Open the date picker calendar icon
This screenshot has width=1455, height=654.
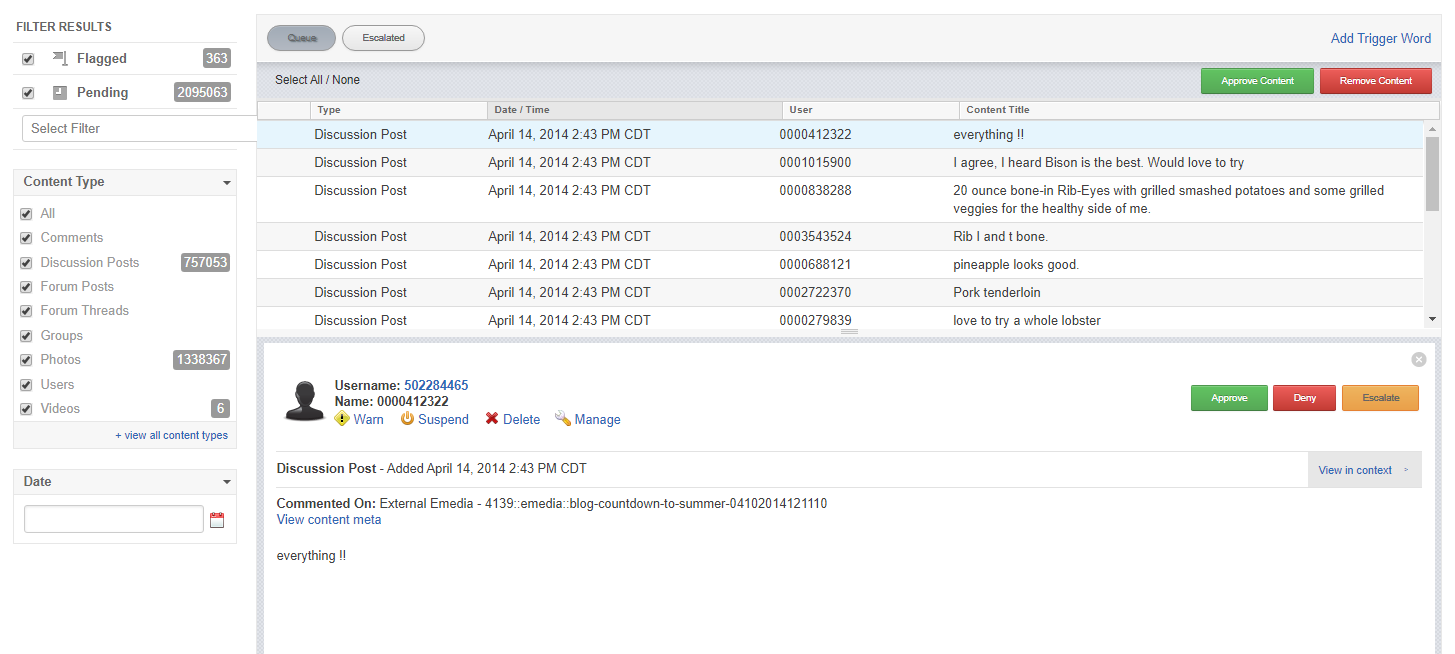point(217,520)
